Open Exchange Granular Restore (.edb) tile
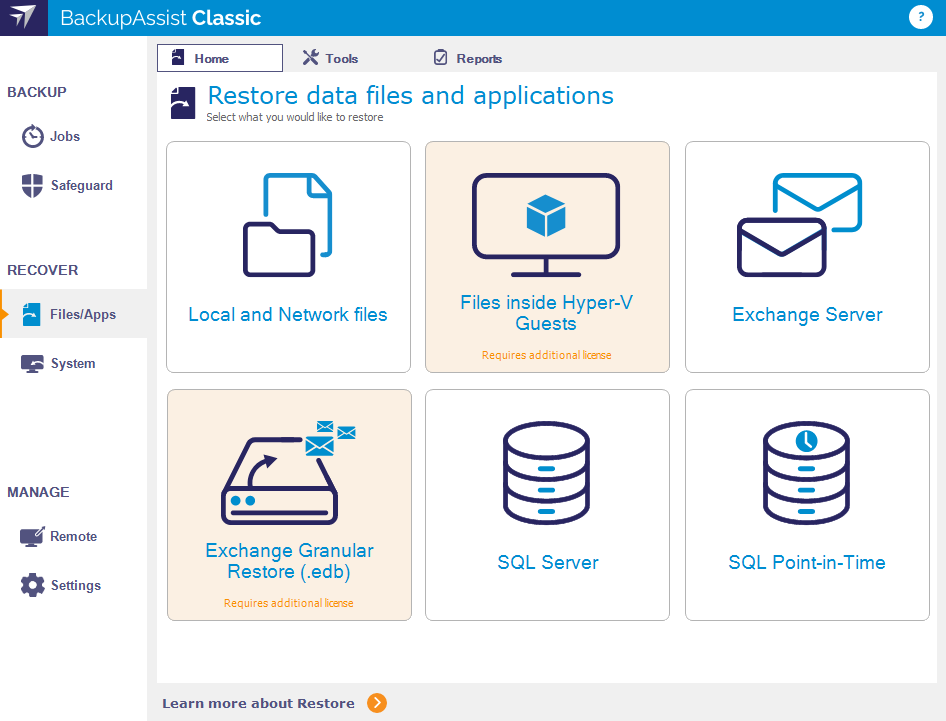Image resolution: width=946 pixels, height=721 pixels. [289, 505]
